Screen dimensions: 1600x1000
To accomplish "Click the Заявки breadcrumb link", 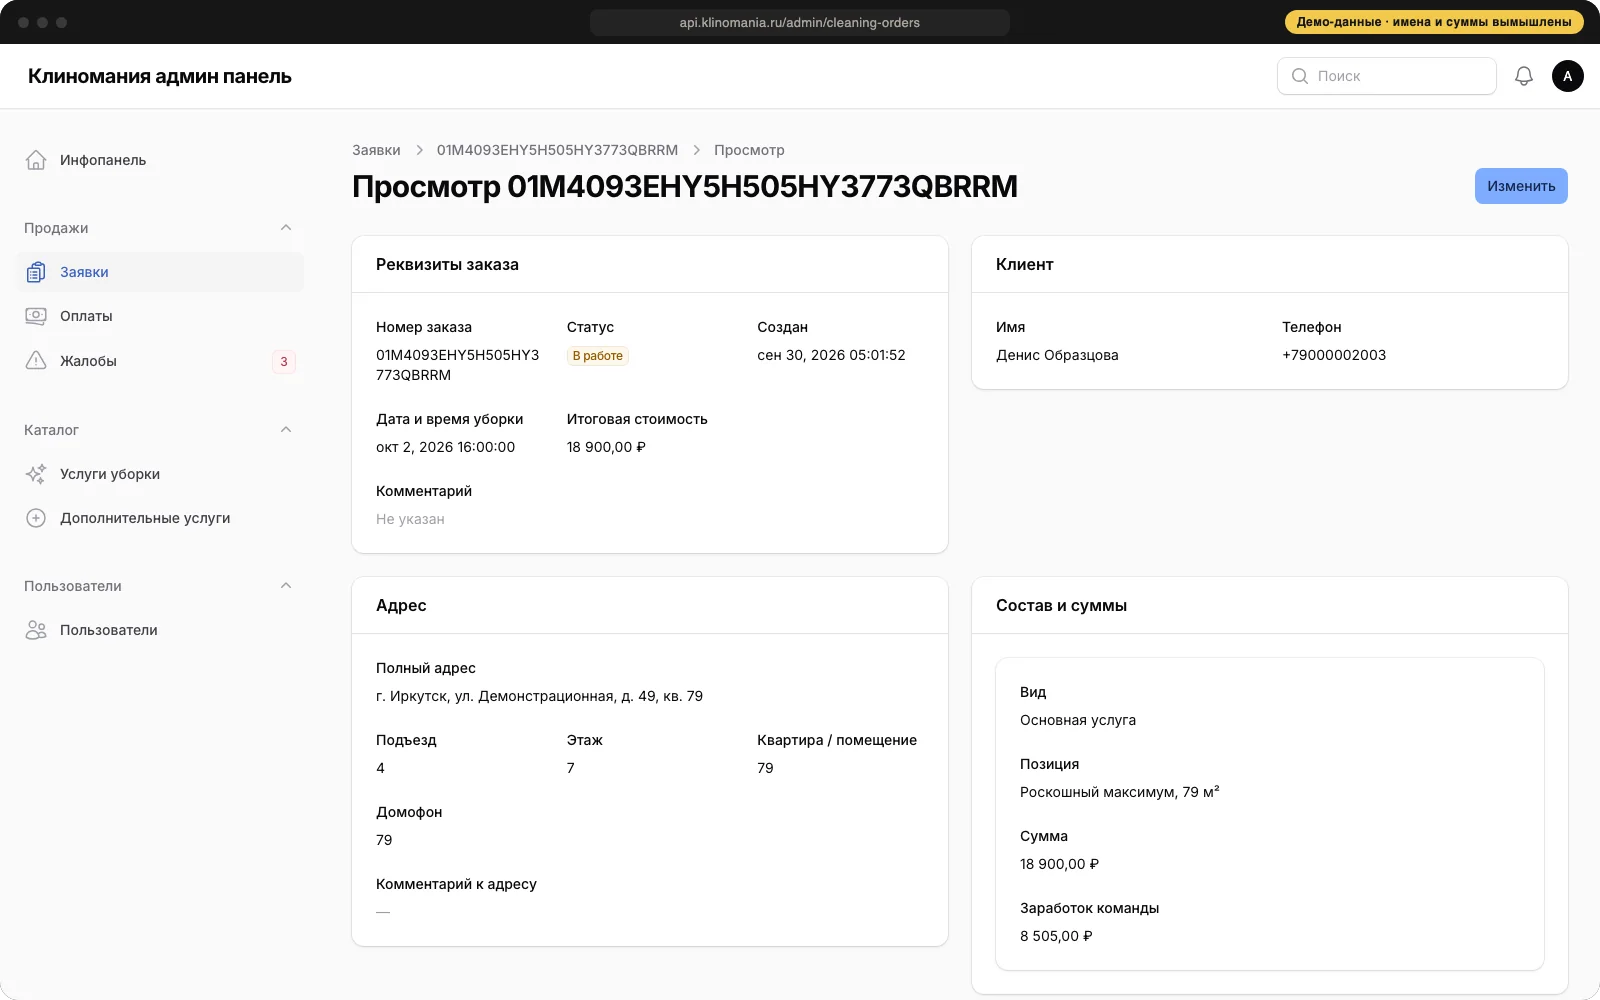I will [376, 150].
